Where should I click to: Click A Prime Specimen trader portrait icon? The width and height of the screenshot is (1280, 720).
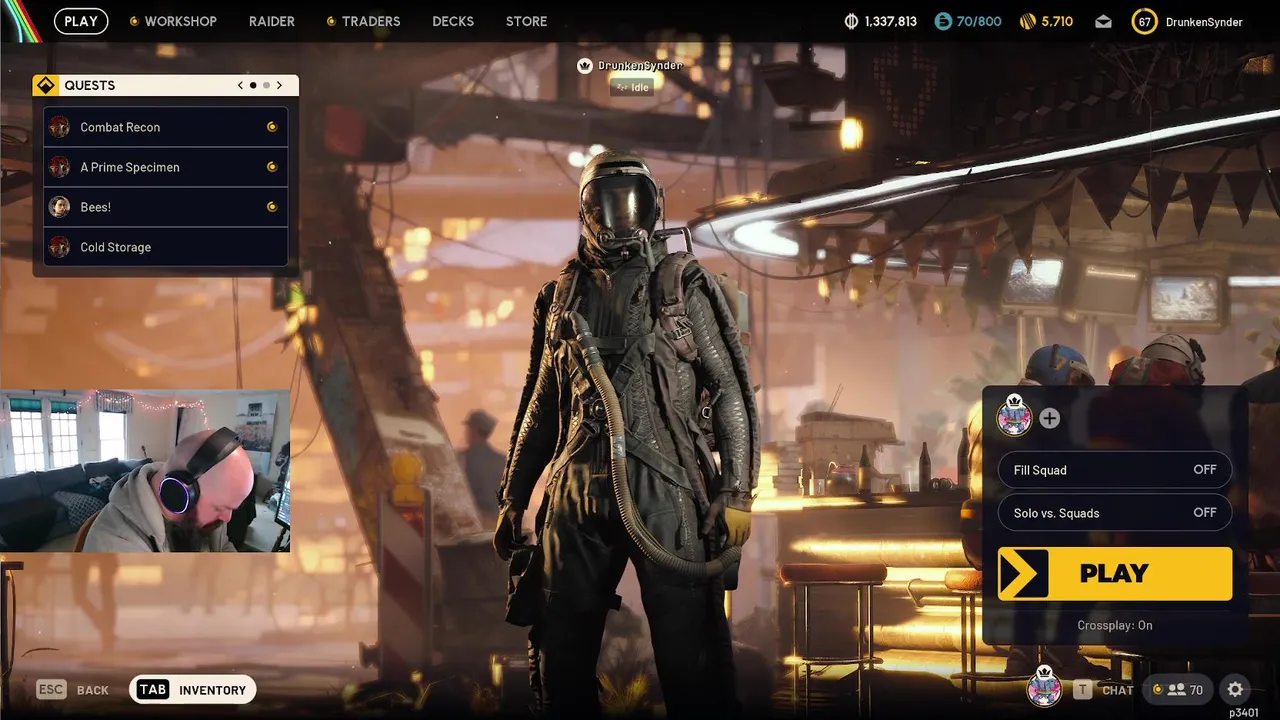59,167
